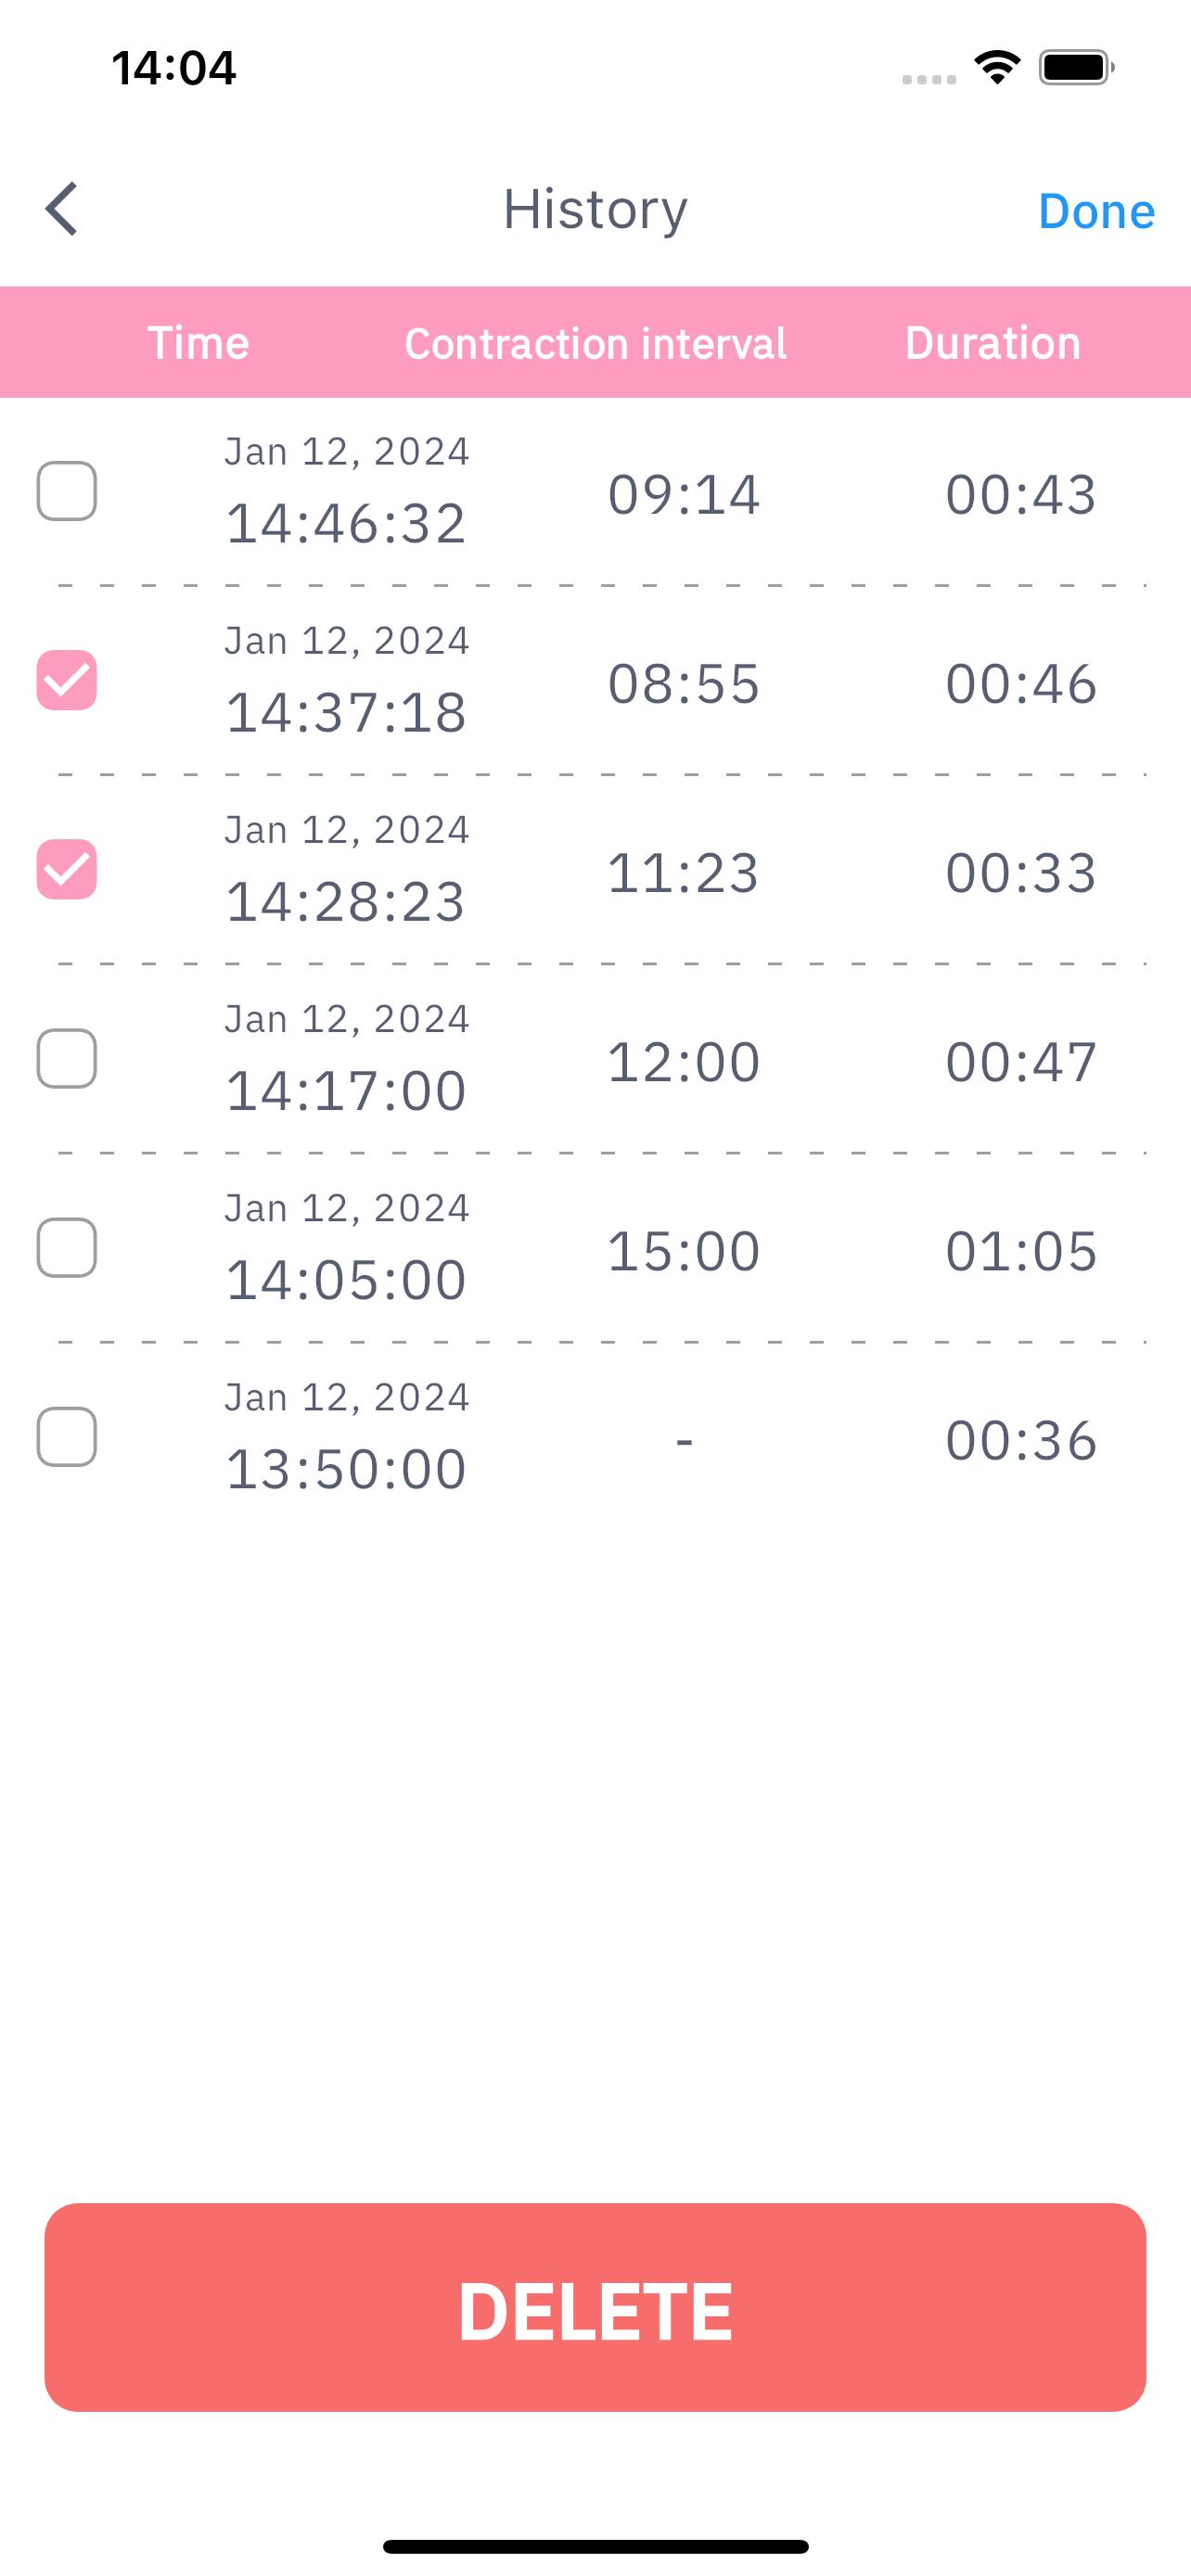
Task: Mark the 13:50:00 entry checkbox
Action: pyautogui.click(x=67, y=1437)
